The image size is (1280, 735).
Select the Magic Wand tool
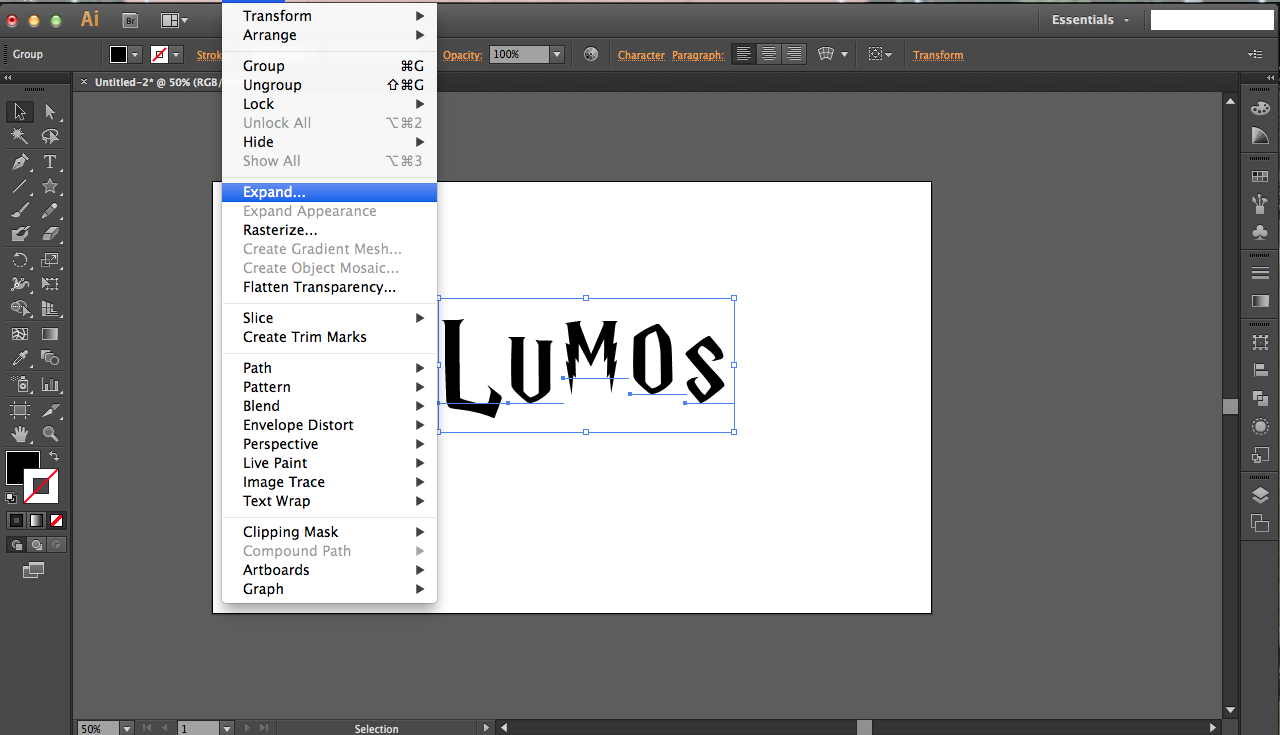pyautogui.click(x=20, y=137)
